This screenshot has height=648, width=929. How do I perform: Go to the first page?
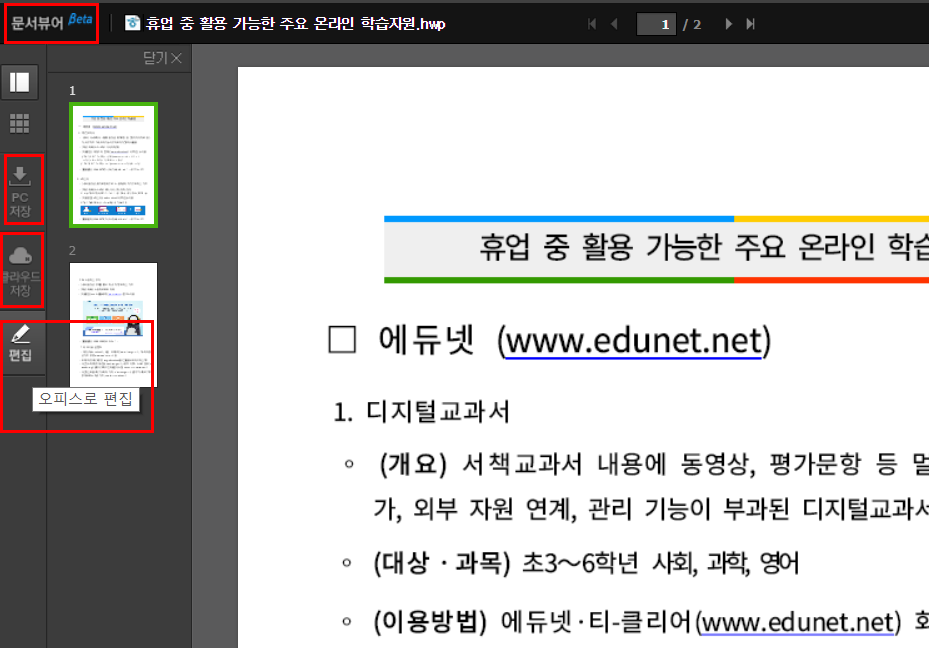click(x=591, y=24)
